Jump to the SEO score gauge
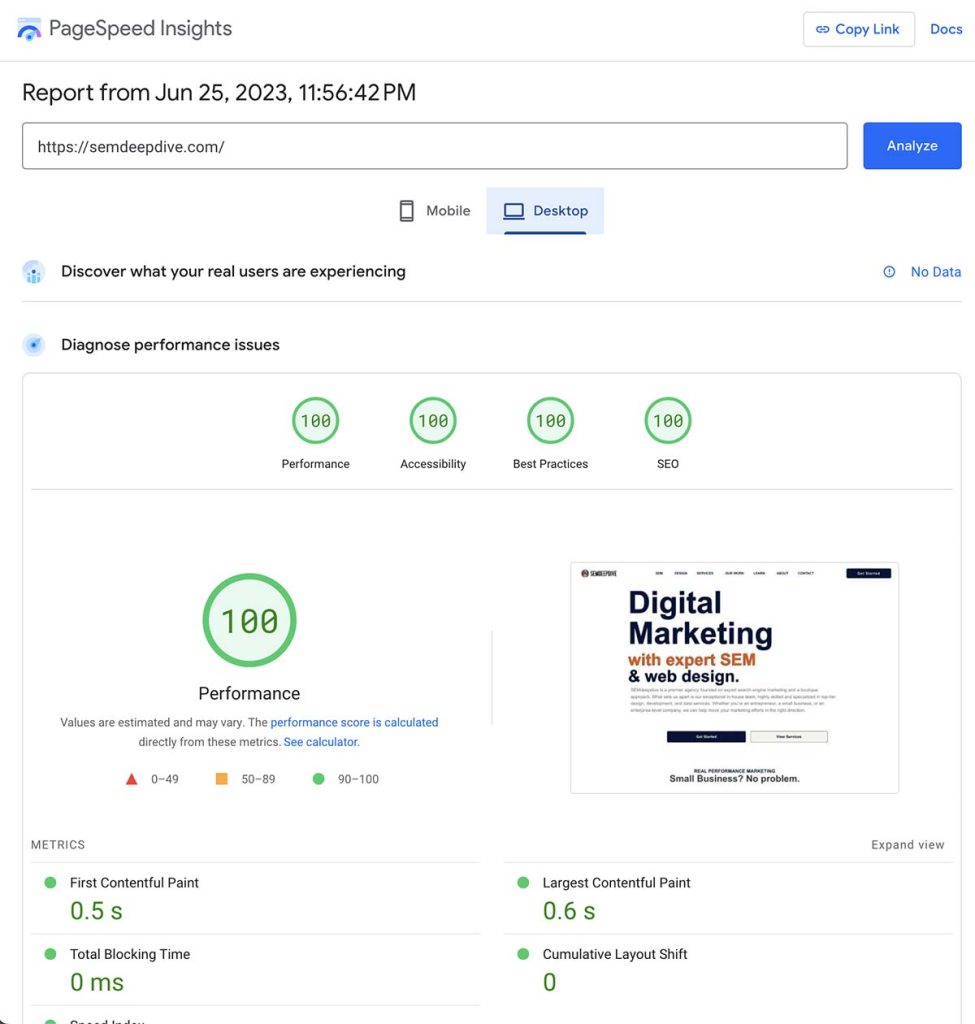The image size is (975, 1024). coord(667,421)
